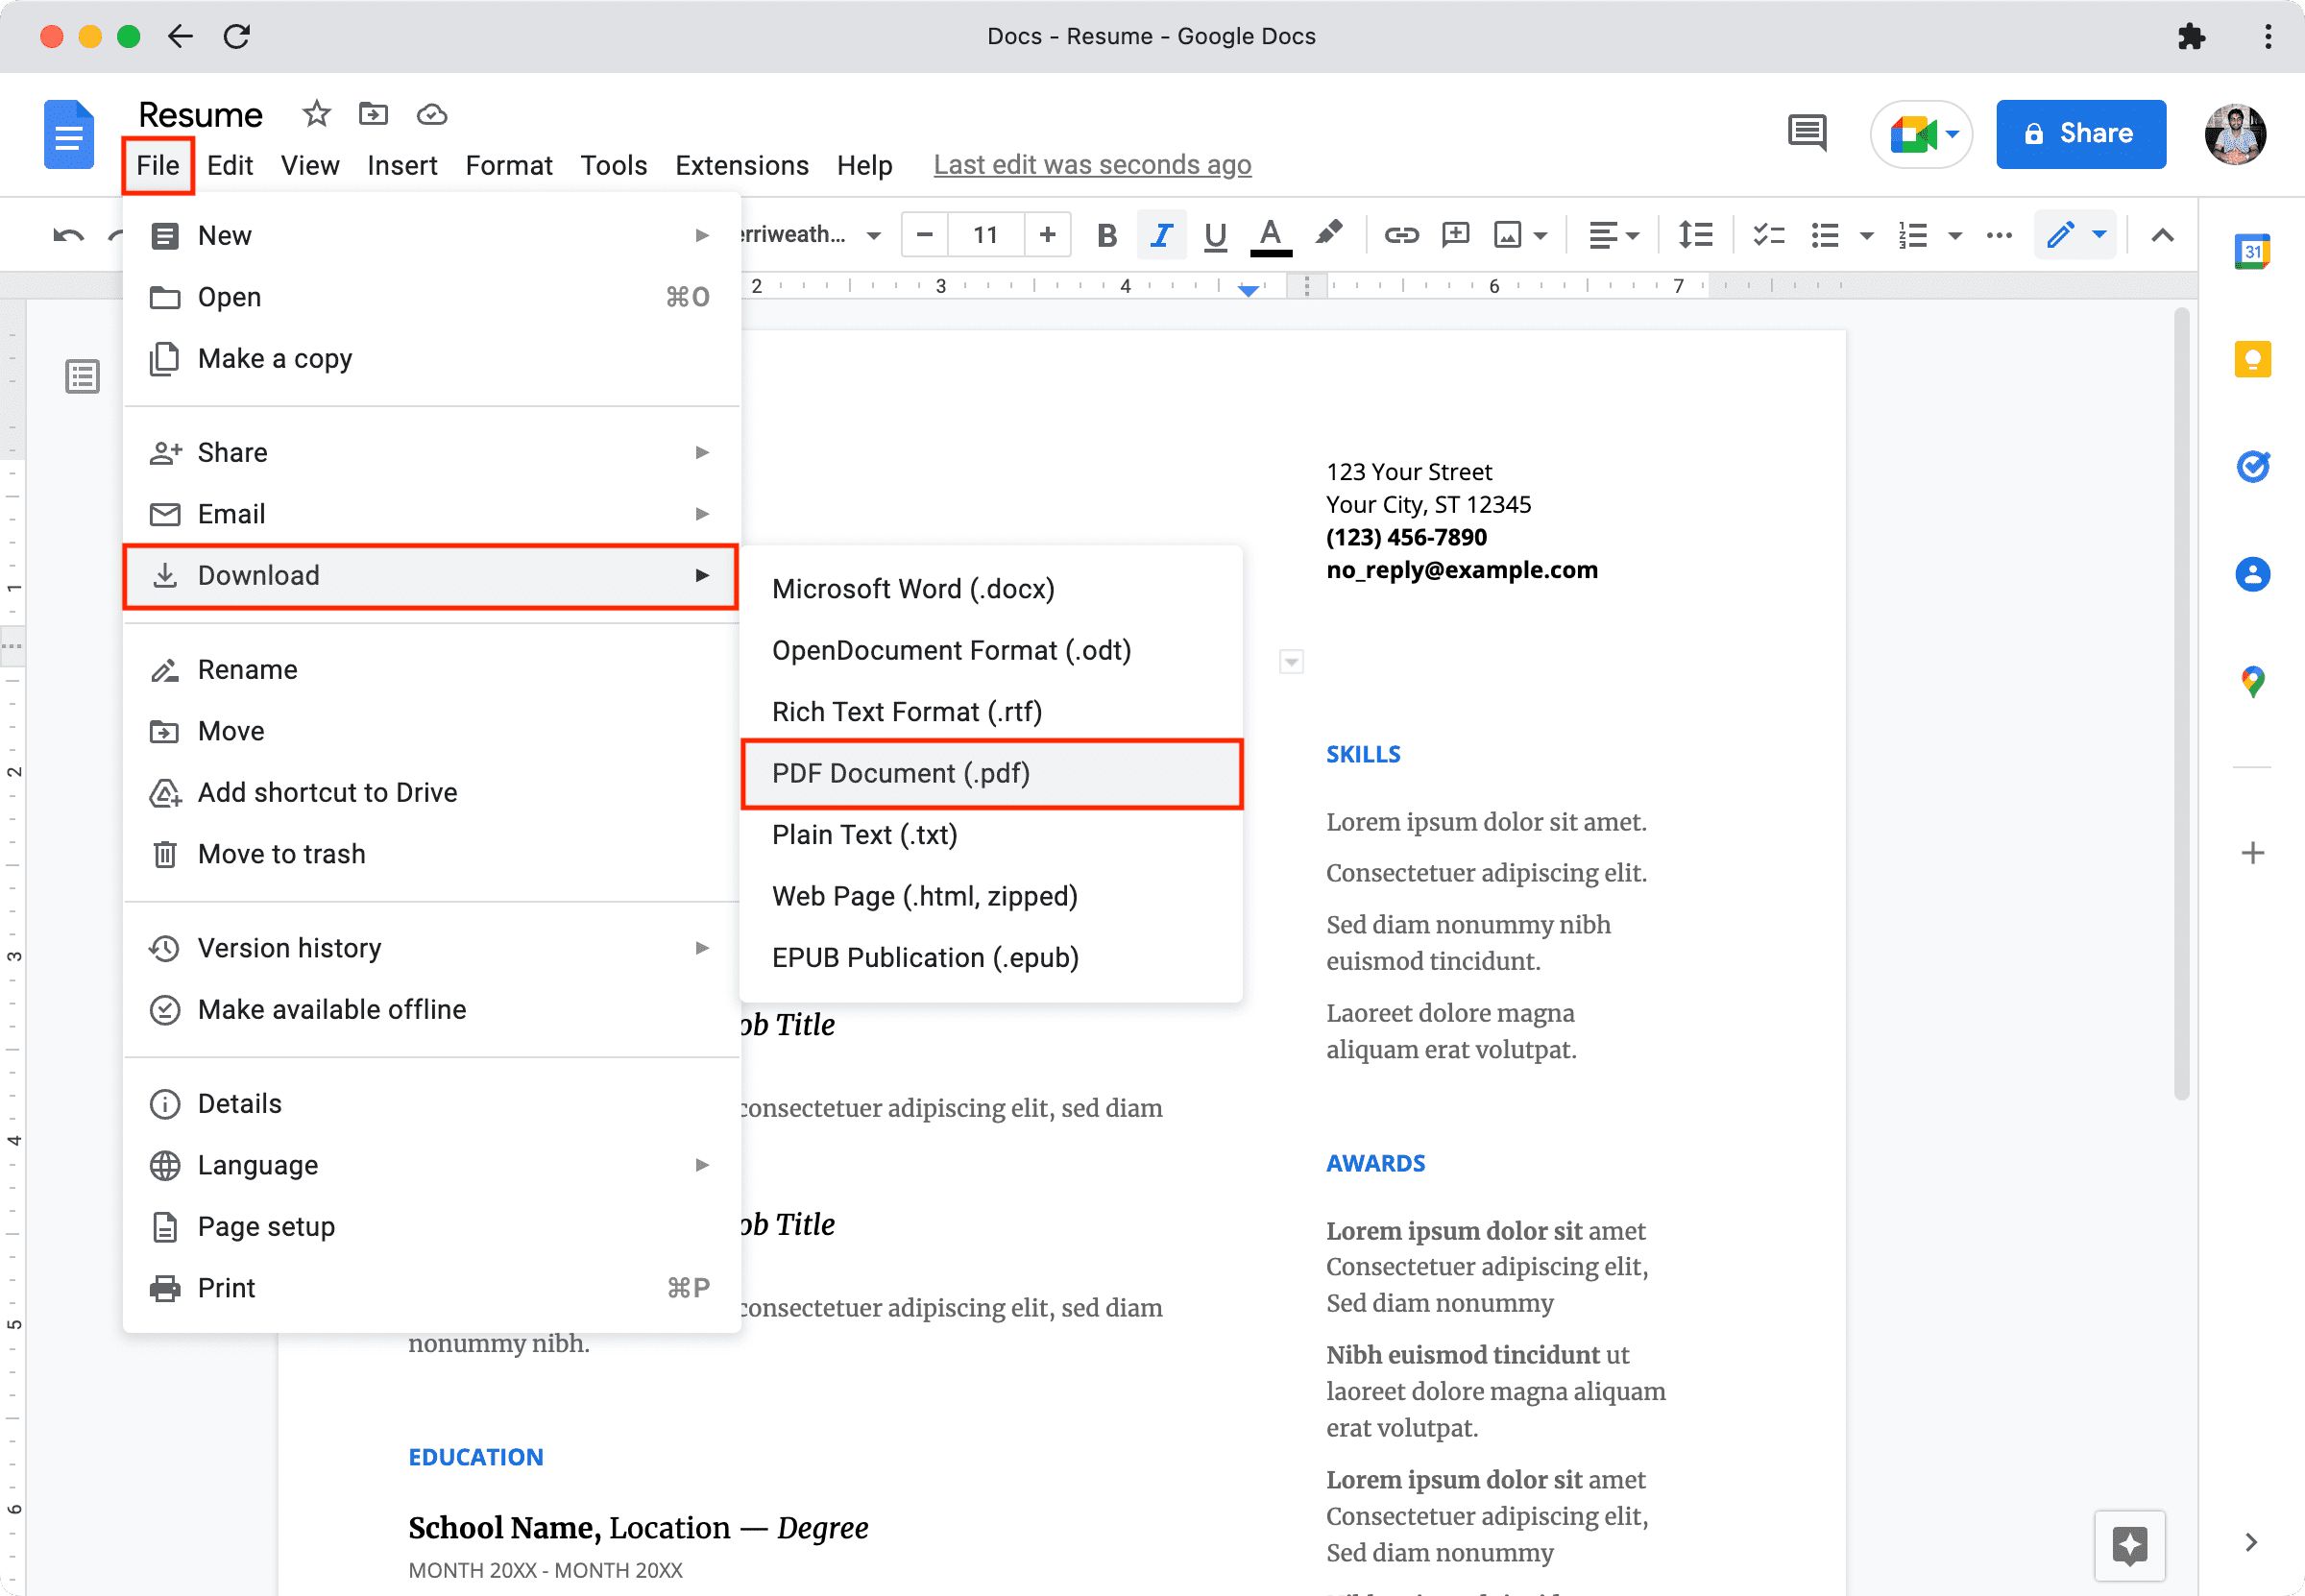The width and height of the screenshot is (2305, 1596).
Task: Select PDF Document (.pdf) download option
Action: pos(899,773)
